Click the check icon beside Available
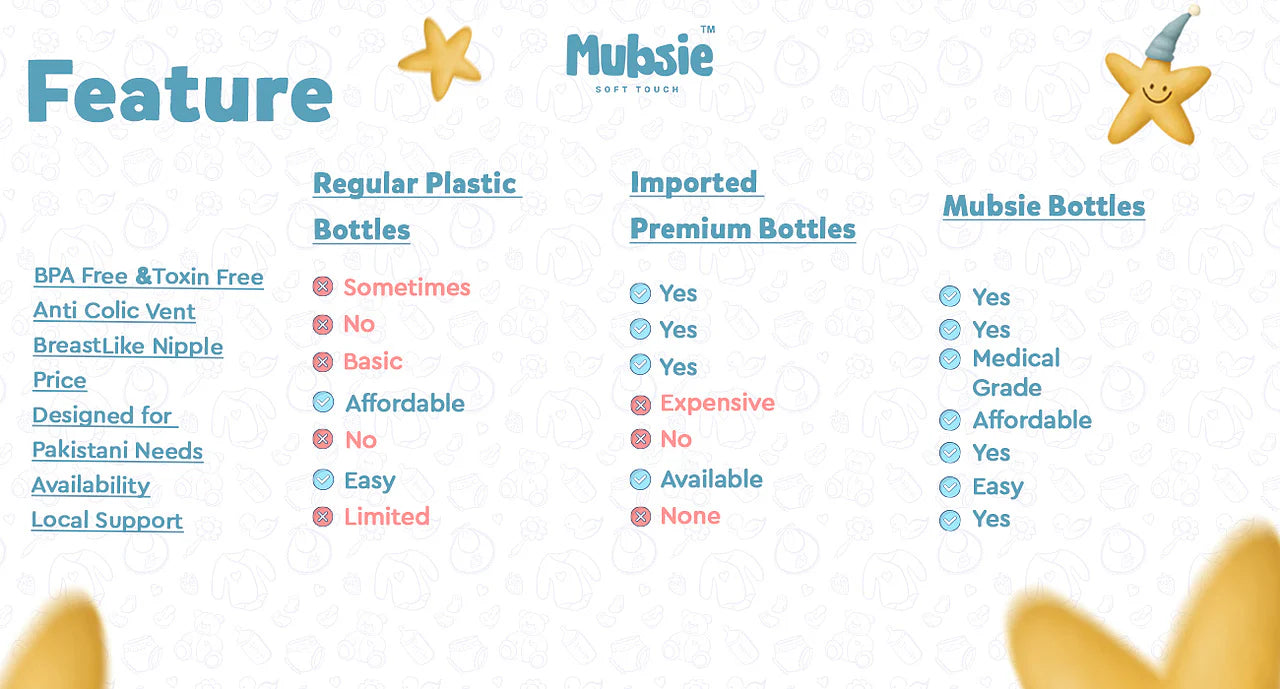Image resolution: width=1280 pixels, height=689 pixels. coord(640,479)
